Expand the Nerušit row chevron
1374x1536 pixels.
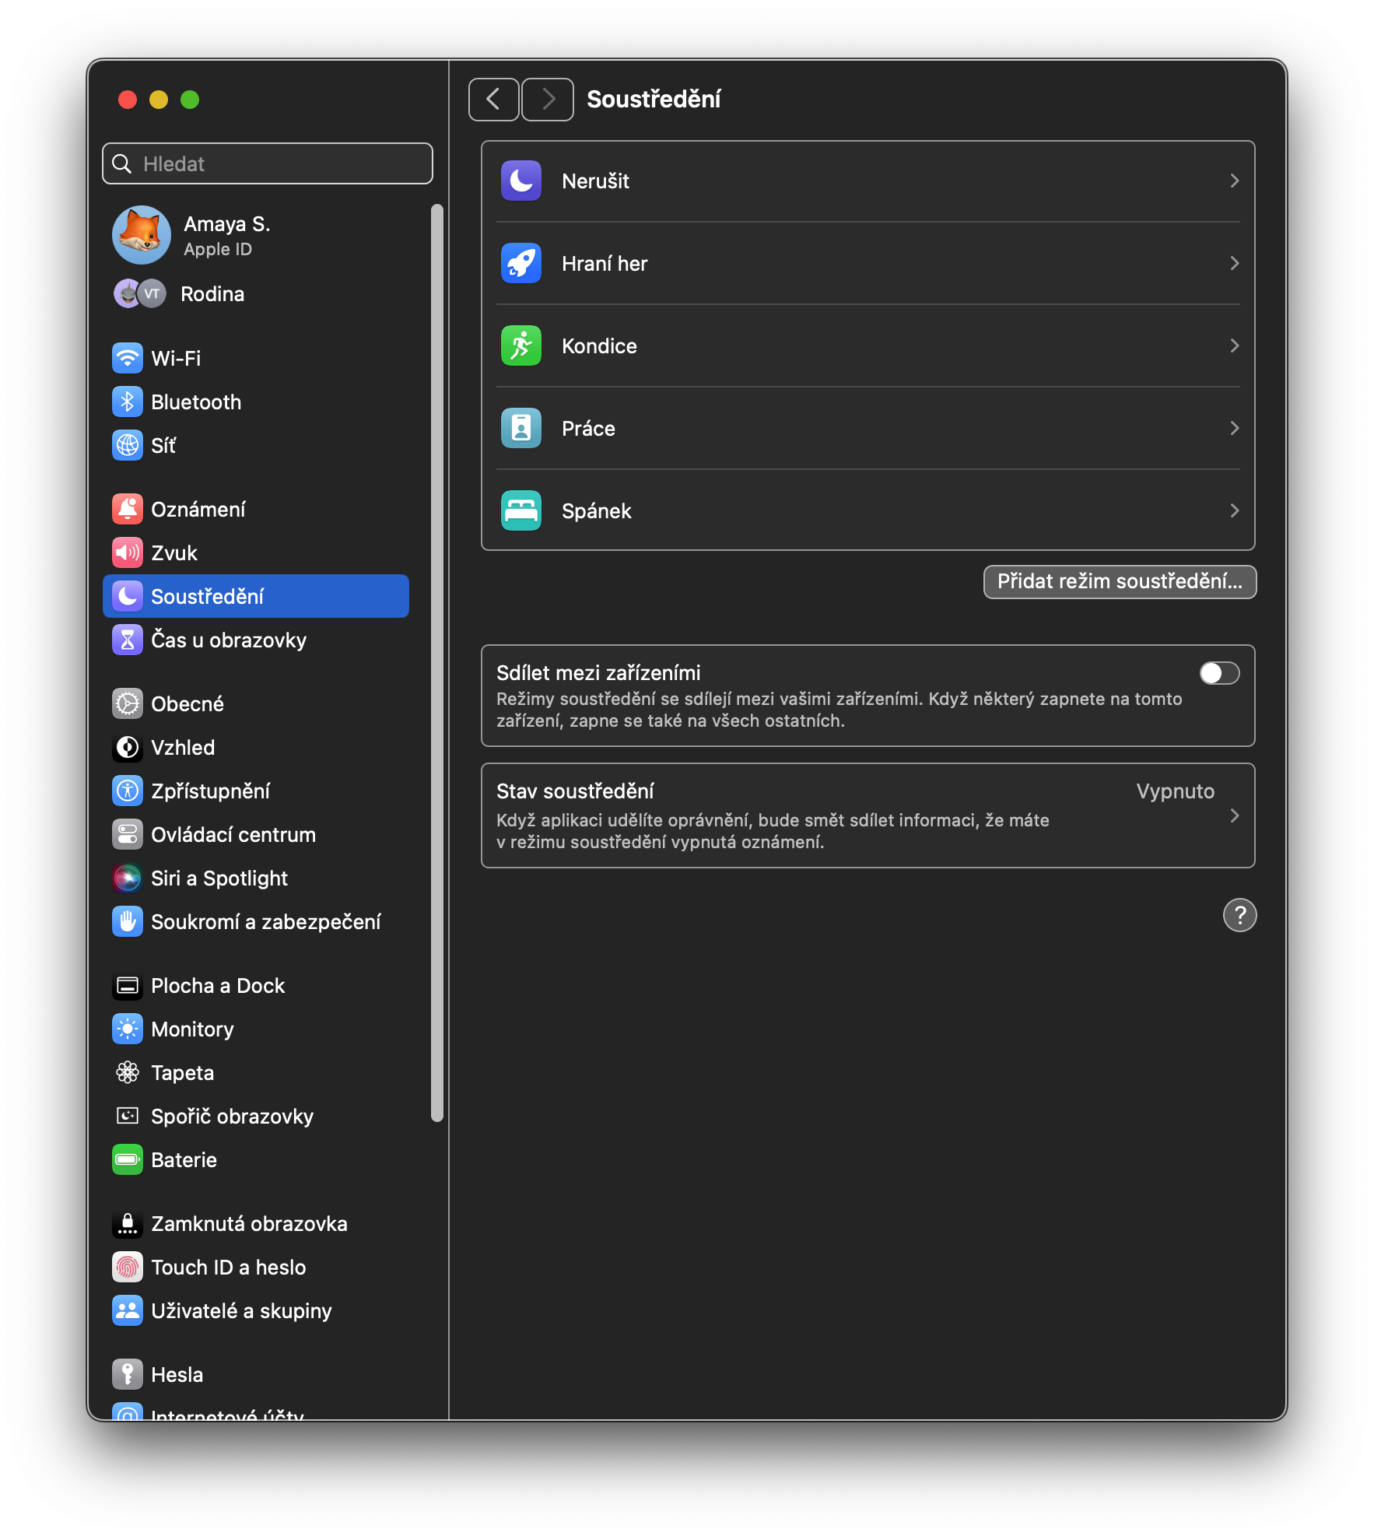tap(1234, 181)
